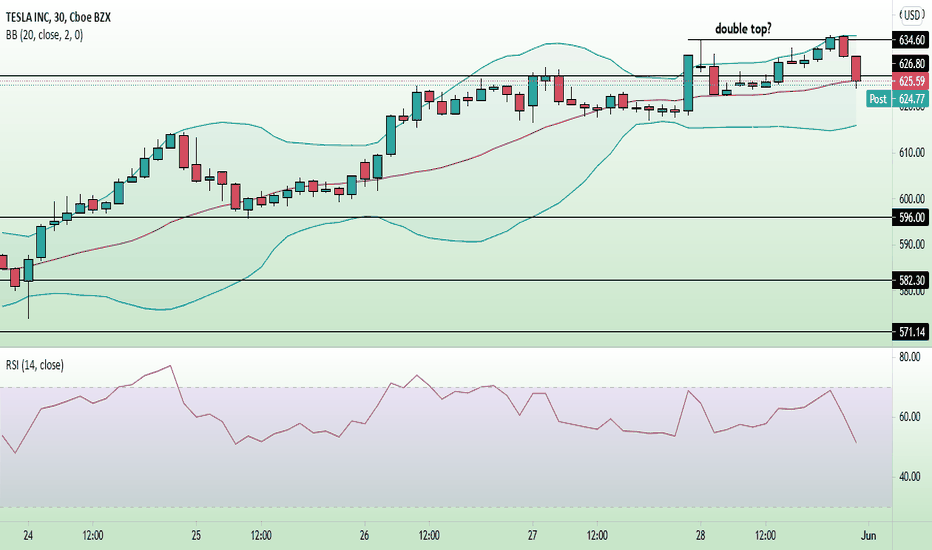Click the date label 25 on time axis
932x550 pixels.
196,535
